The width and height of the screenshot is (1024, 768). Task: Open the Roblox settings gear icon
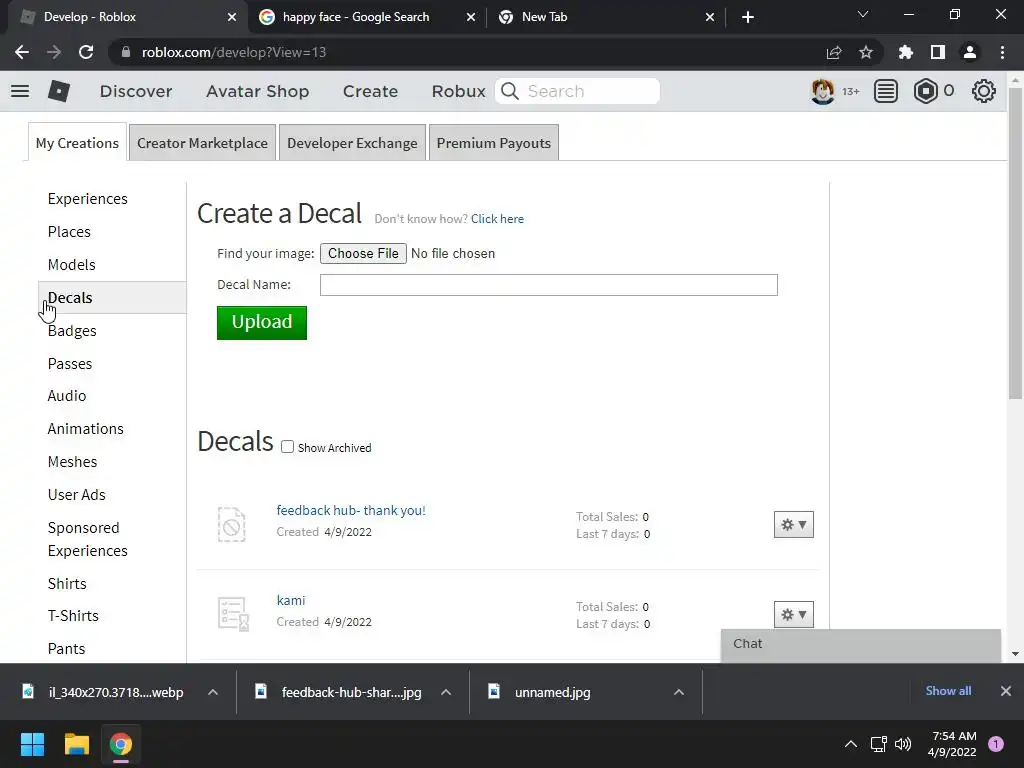(984, 91)
